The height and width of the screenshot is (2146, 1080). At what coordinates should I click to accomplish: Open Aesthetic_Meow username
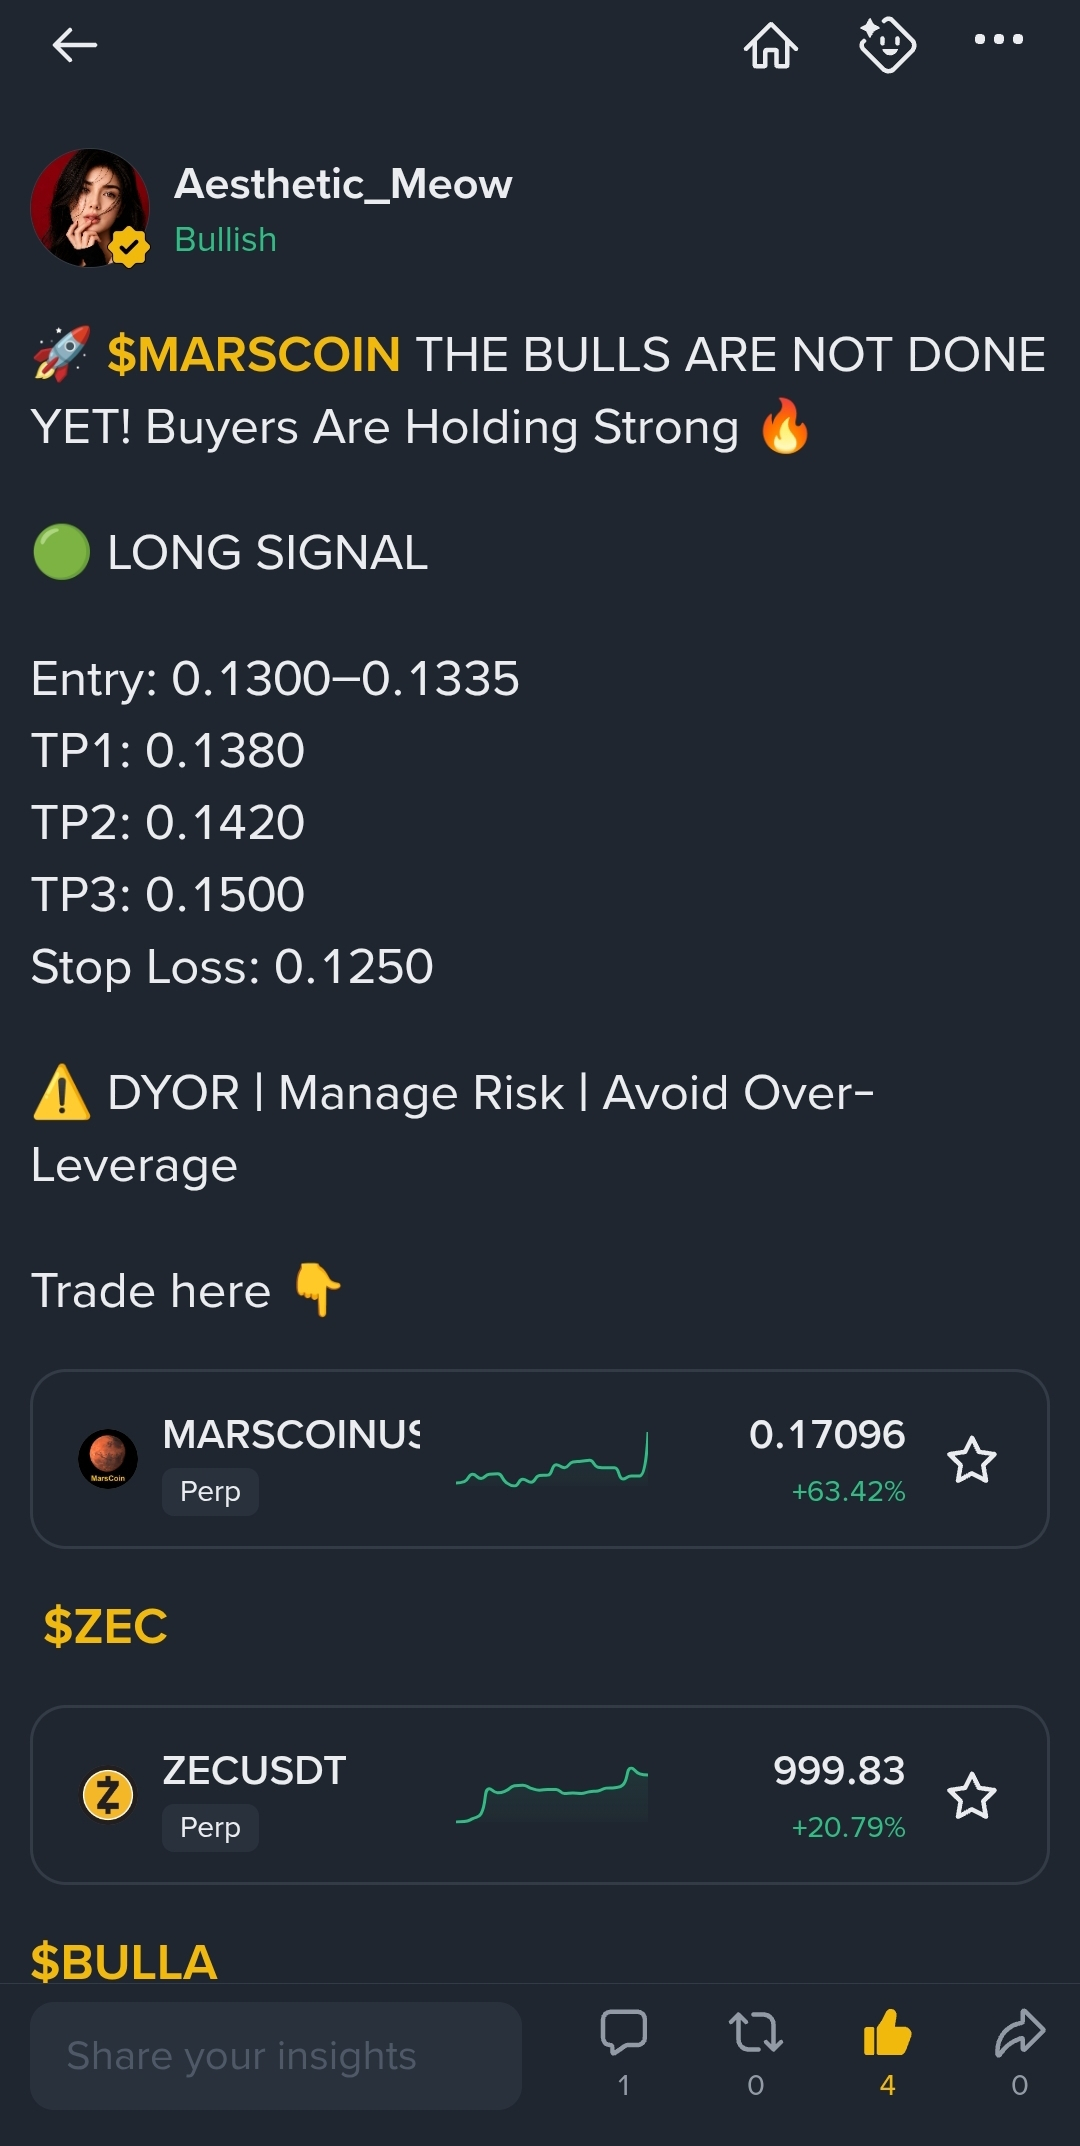(x=343, y=184)
